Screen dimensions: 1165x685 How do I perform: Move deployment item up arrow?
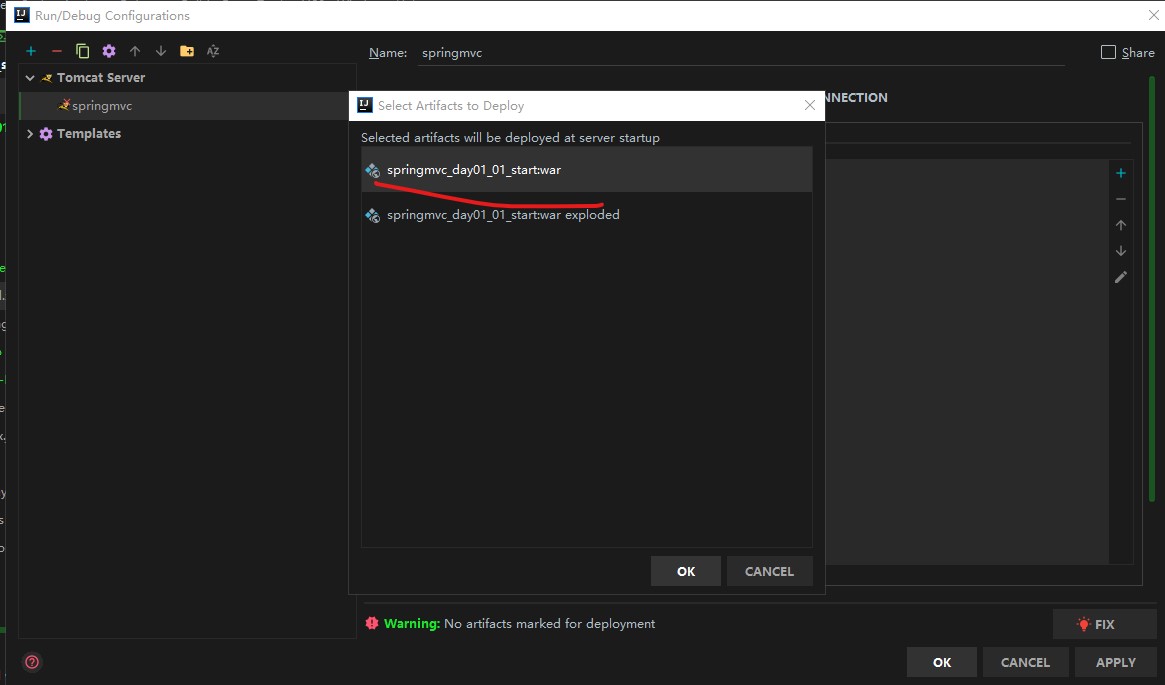[1120, 225]
